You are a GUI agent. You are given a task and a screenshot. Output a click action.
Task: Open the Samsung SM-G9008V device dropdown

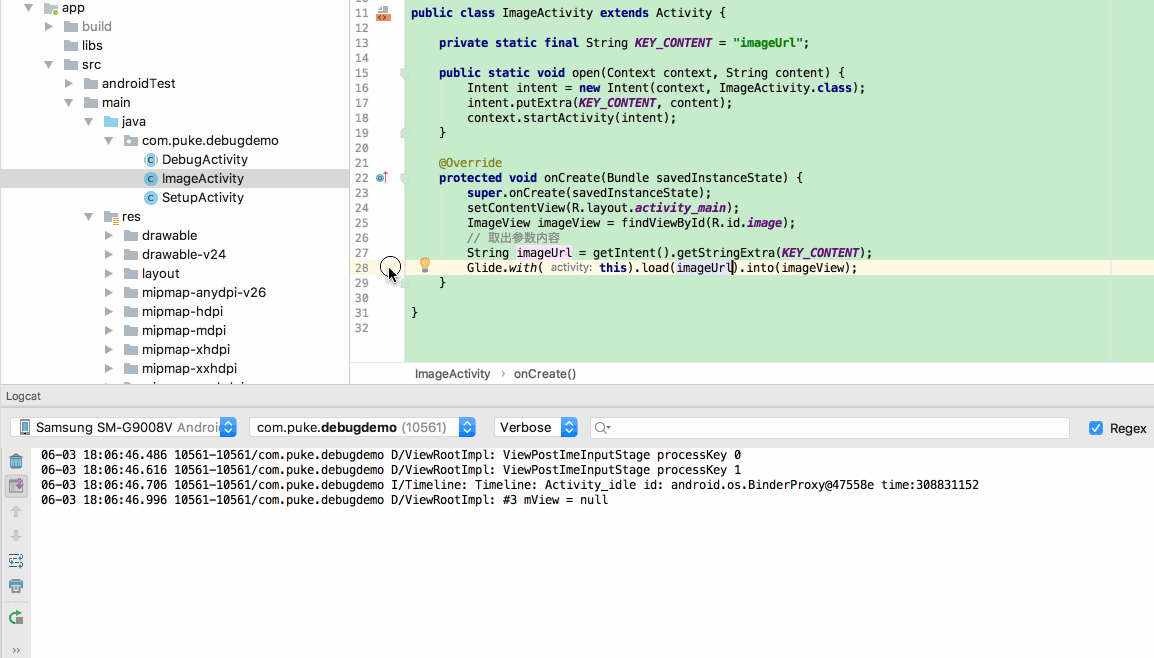227,427
